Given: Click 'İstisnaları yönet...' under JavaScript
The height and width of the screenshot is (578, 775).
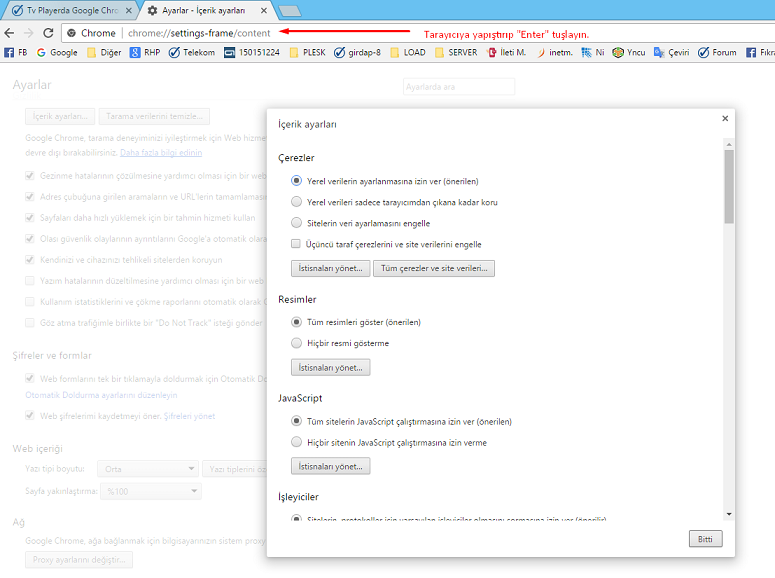Looking at the screenshot, I should [330, 466].
